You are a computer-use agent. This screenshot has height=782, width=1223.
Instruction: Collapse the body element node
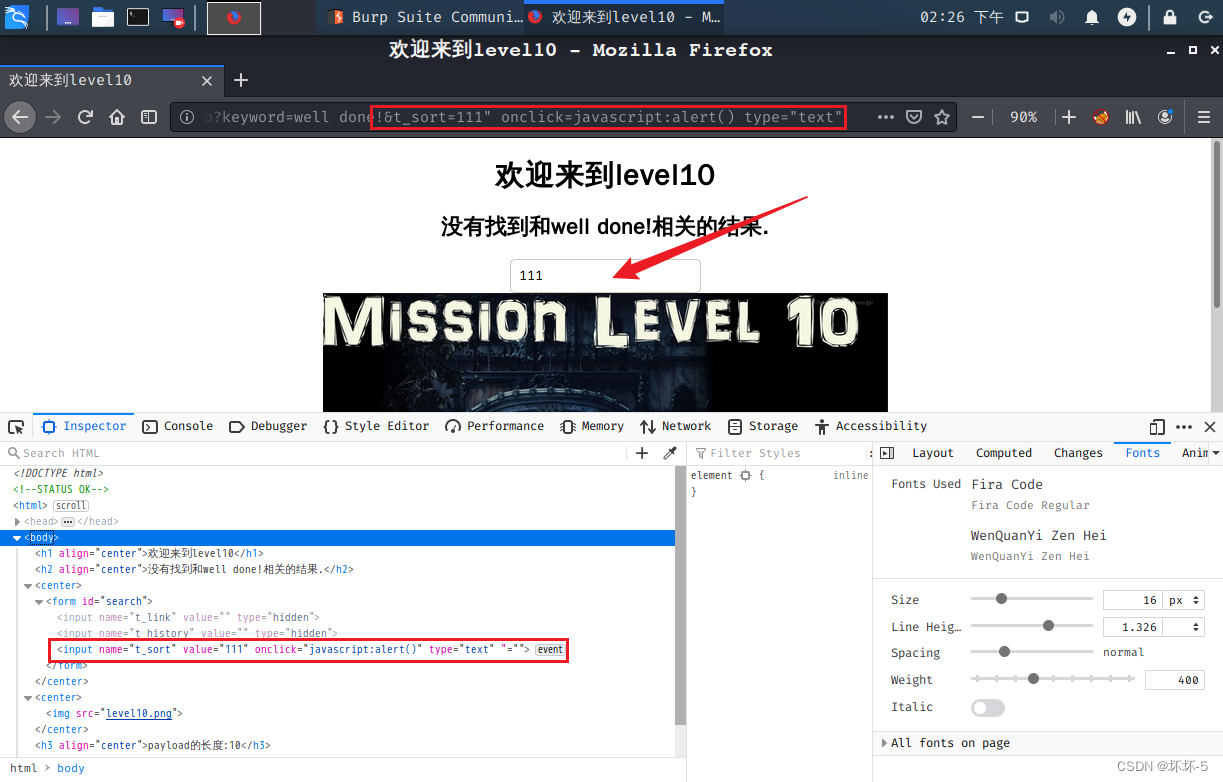[x=17, y=538]
